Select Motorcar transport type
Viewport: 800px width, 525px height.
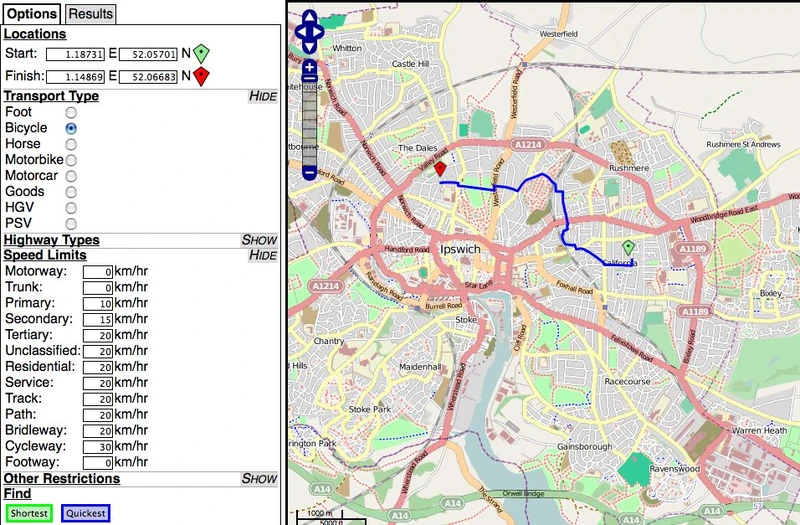pyautogui.click(x=71, y=176)
